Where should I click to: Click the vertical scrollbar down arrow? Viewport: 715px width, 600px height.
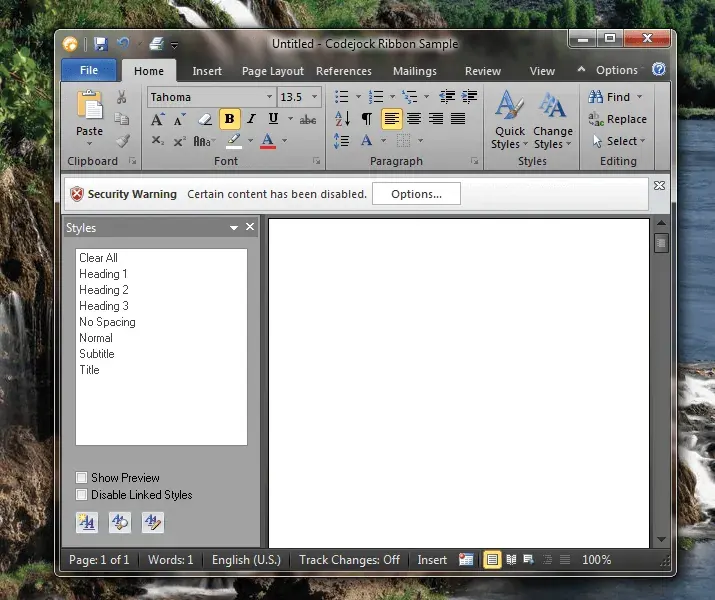pyautogui.click(x=661, y=540)
